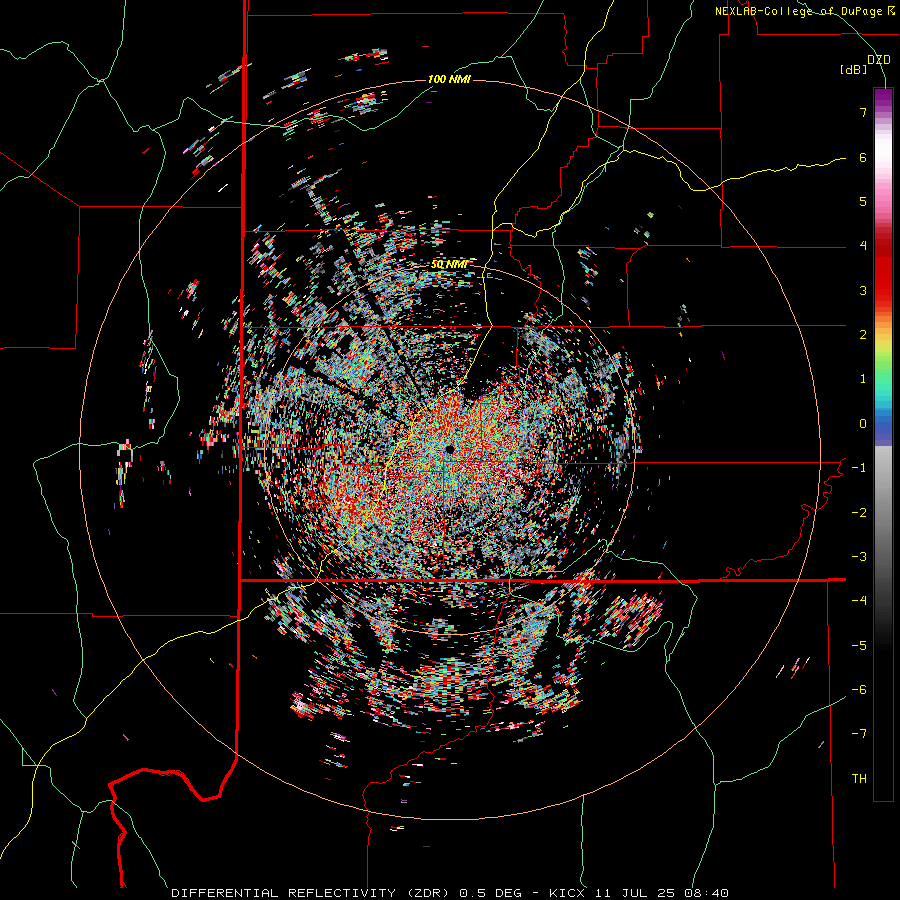Click the -4 value on the color scale

(x=859, y=601)
